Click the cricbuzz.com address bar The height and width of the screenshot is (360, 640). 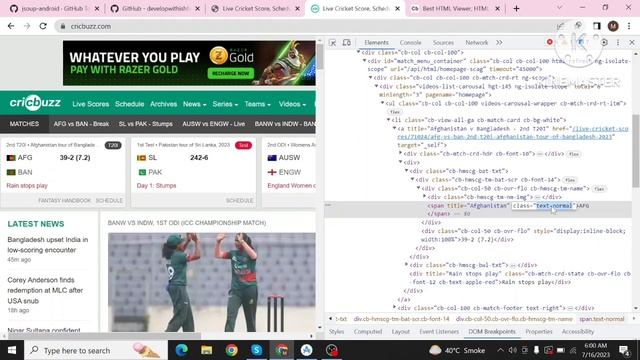click(x=306, y=26)
